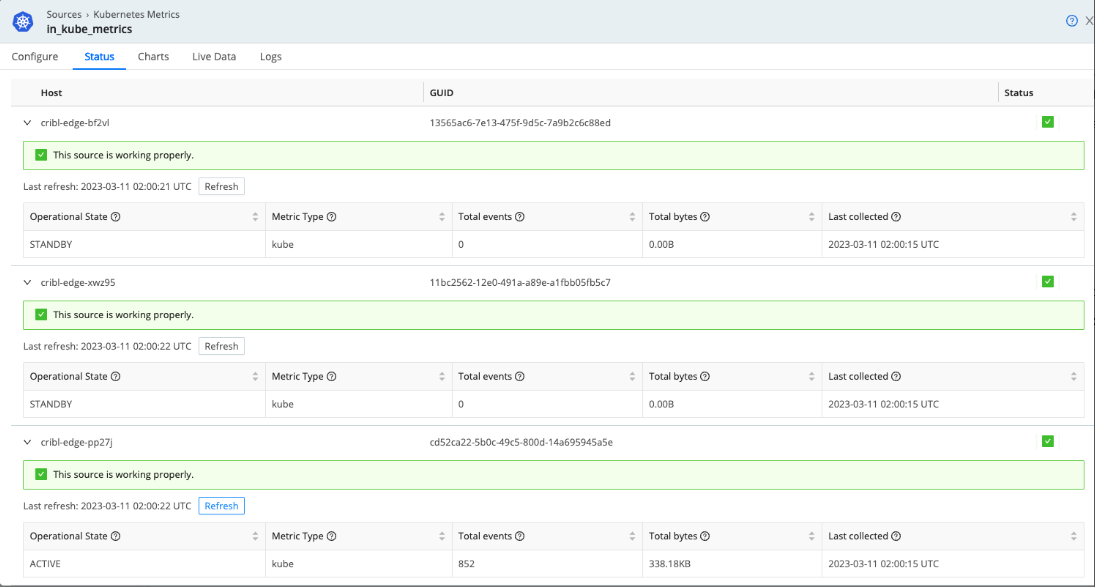
Task: Click the Sources breadcrumb link
Action: [x=64, y=15]
